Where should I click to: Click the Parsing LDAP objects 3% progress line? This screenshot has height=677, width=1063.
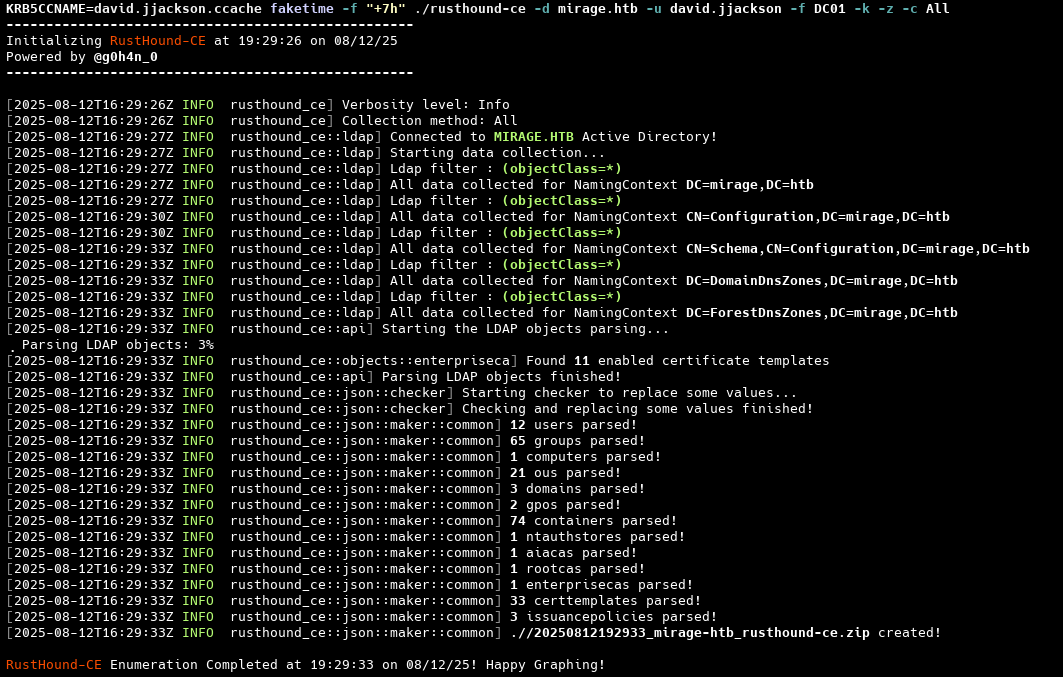pos(110,345)
